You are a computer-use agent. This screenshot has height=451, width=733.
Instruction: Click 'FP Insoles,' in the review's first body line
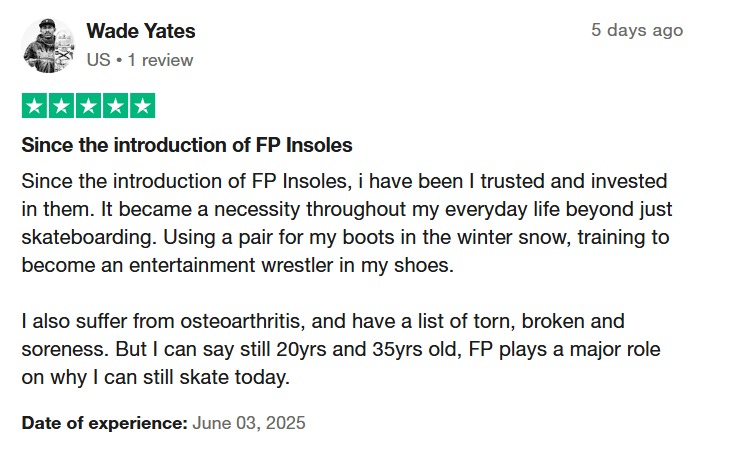(302, 181)
